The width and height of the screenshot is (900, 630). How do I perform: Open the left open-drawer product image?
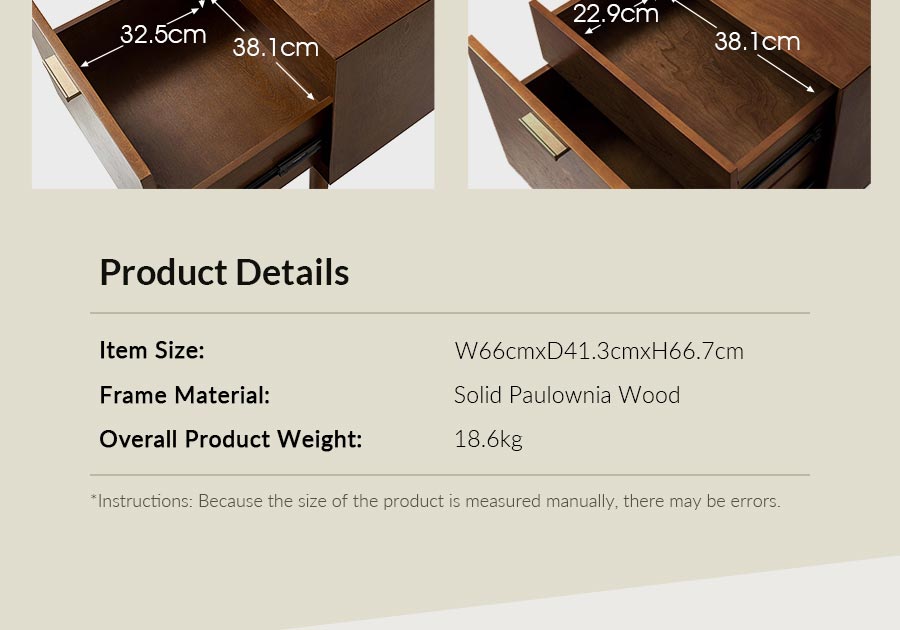point(233,94)
